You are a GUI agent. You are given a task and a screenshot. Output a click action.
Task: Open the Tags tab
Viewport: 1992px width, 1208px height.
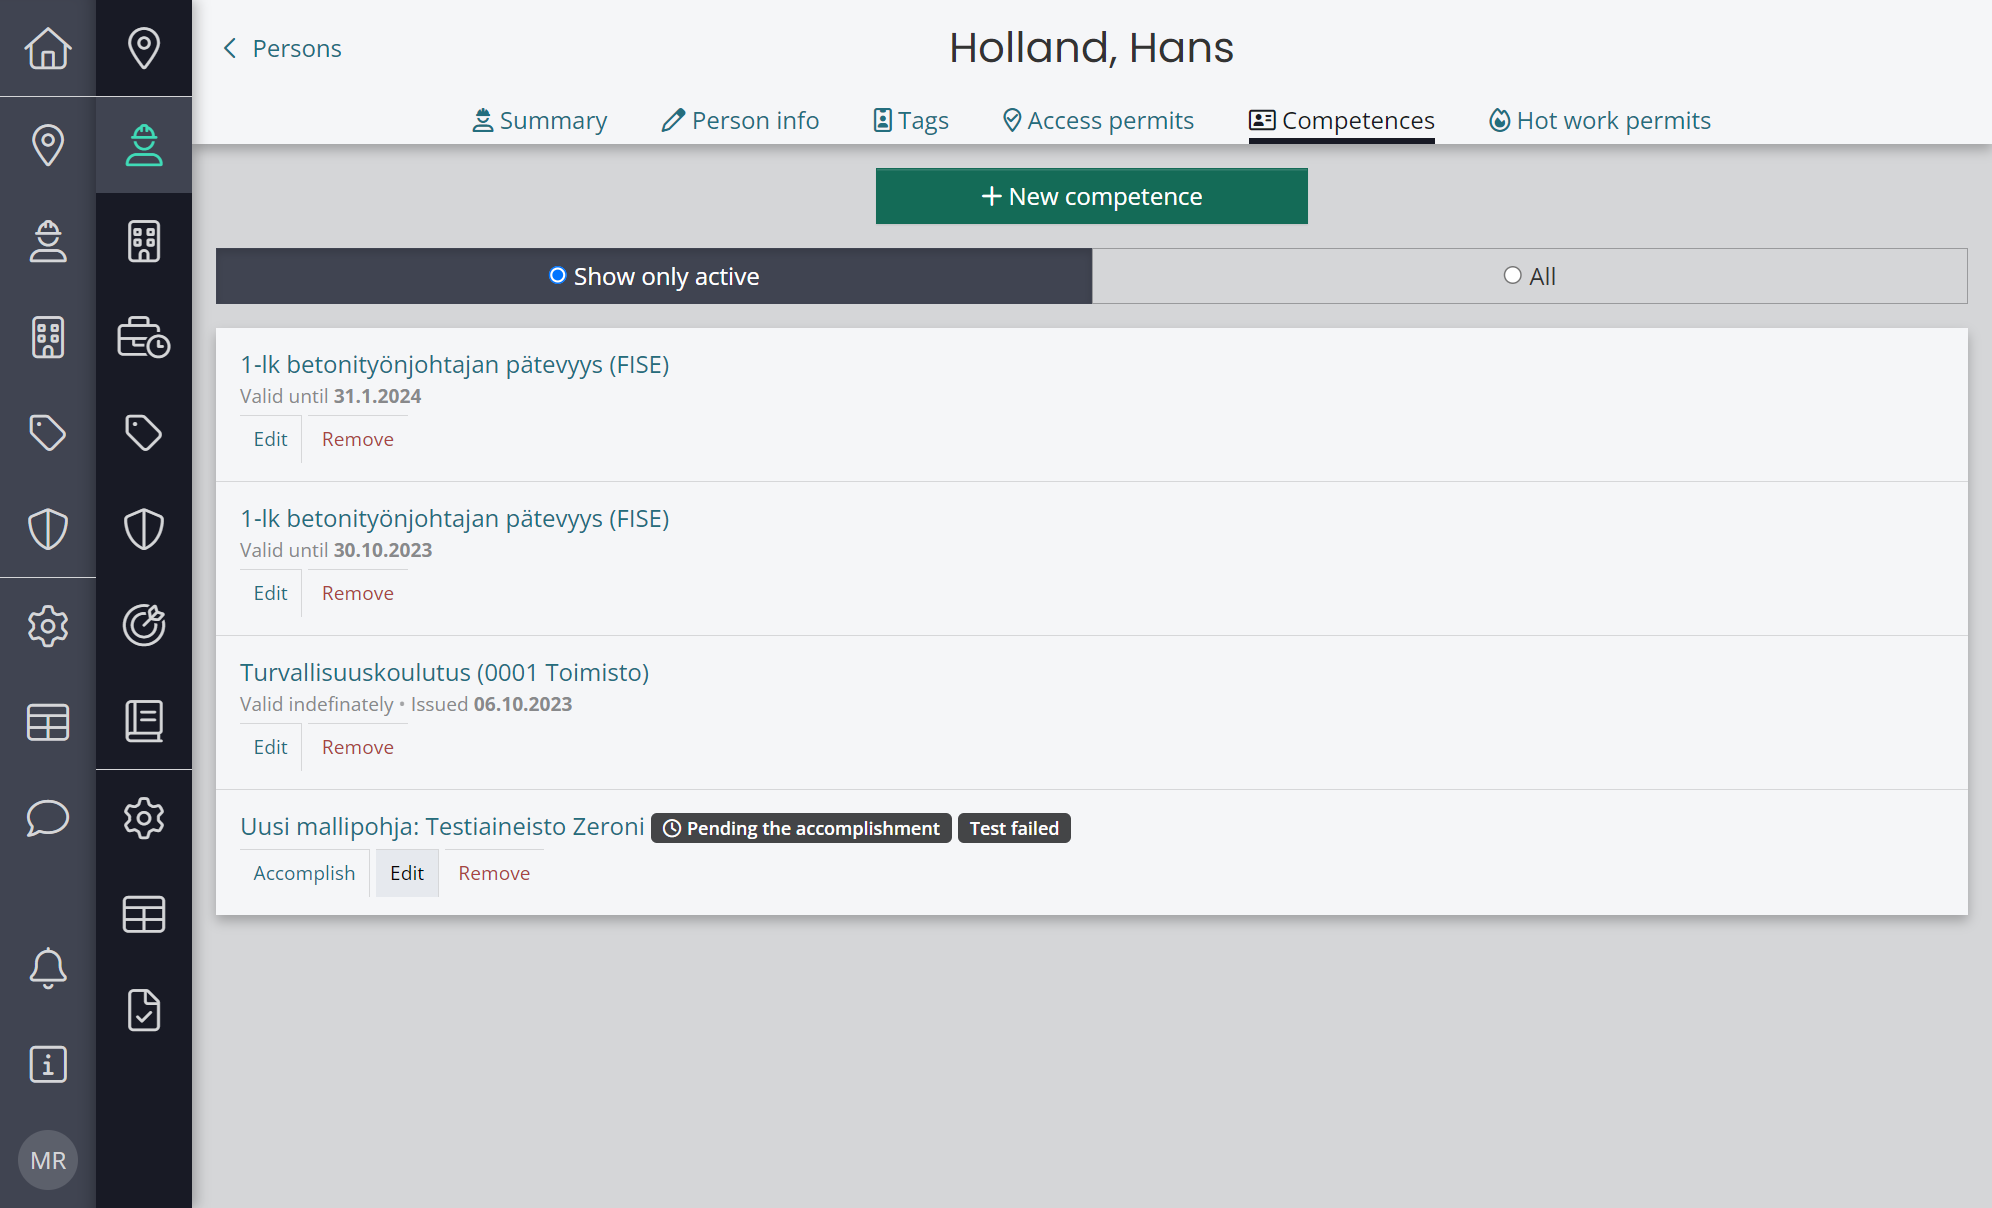(x=911, y=120)
